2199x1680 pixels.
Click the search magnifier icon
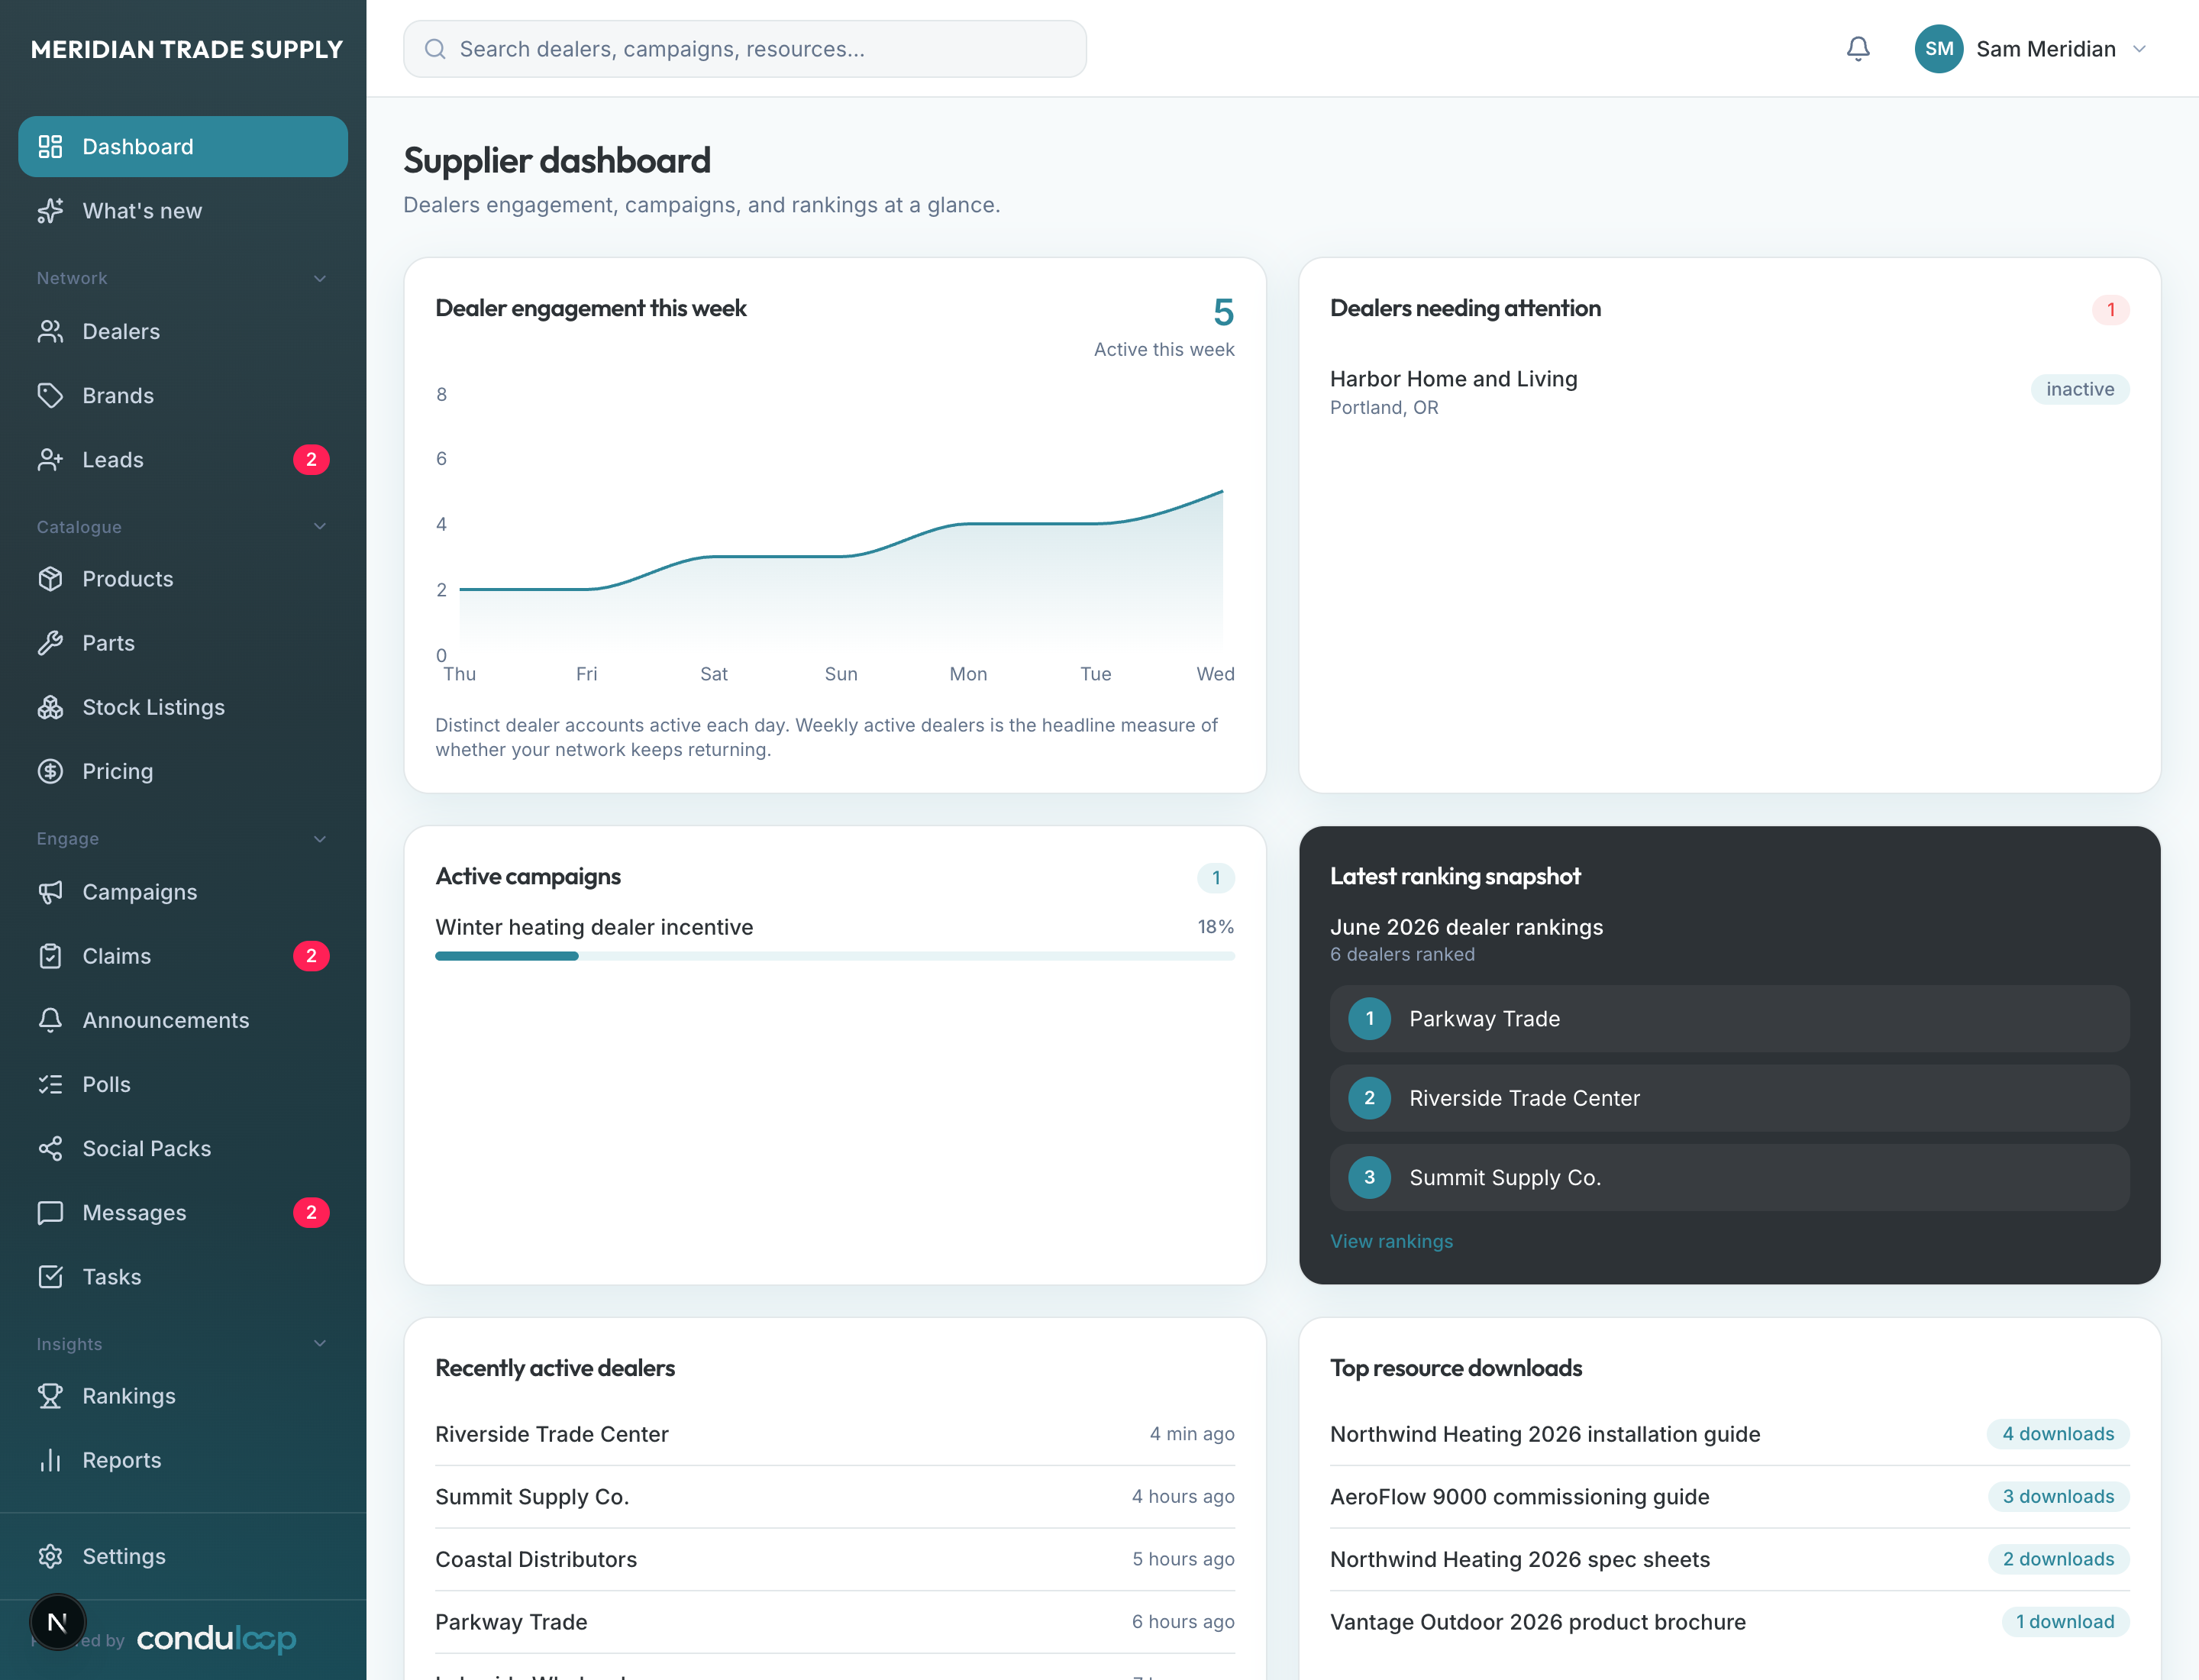point(435,49)
